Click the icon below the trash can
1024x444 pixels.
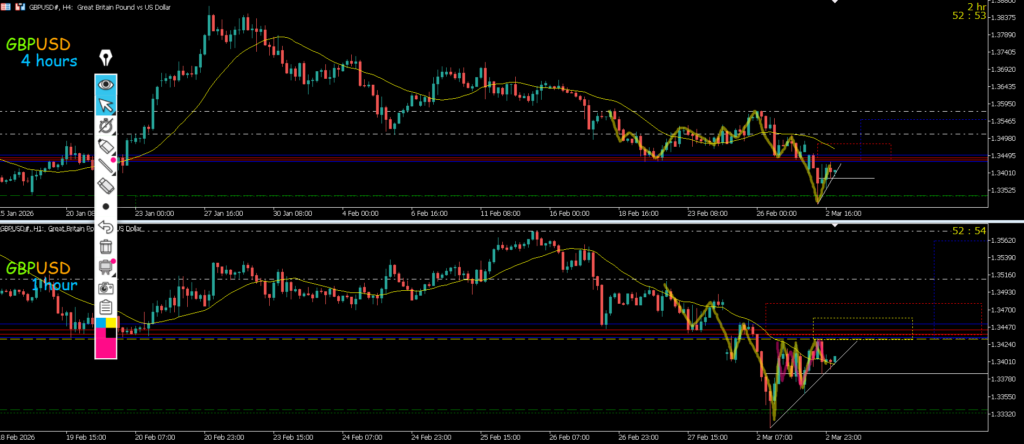[x=105, y=266]
